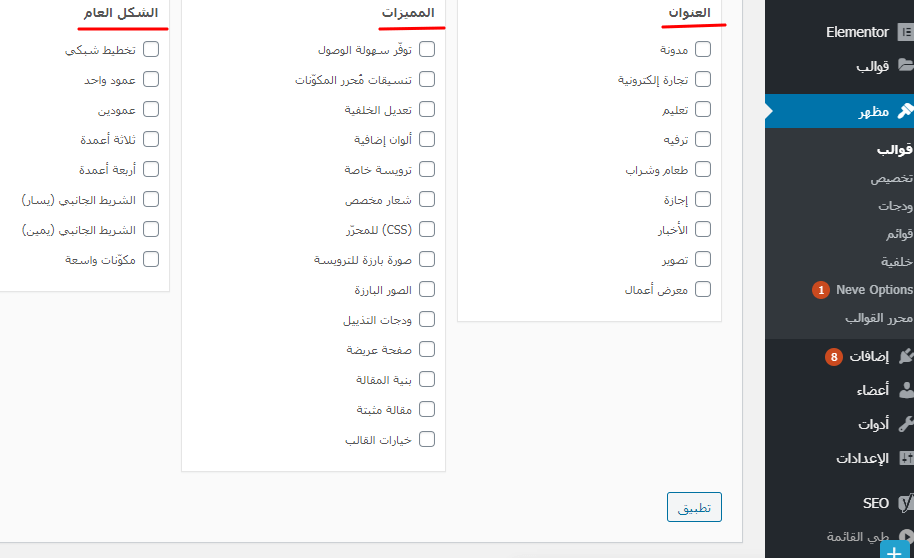Check the ثلاثة أعمدة layout option
The image size is (914, 558).
pos(151,139)
